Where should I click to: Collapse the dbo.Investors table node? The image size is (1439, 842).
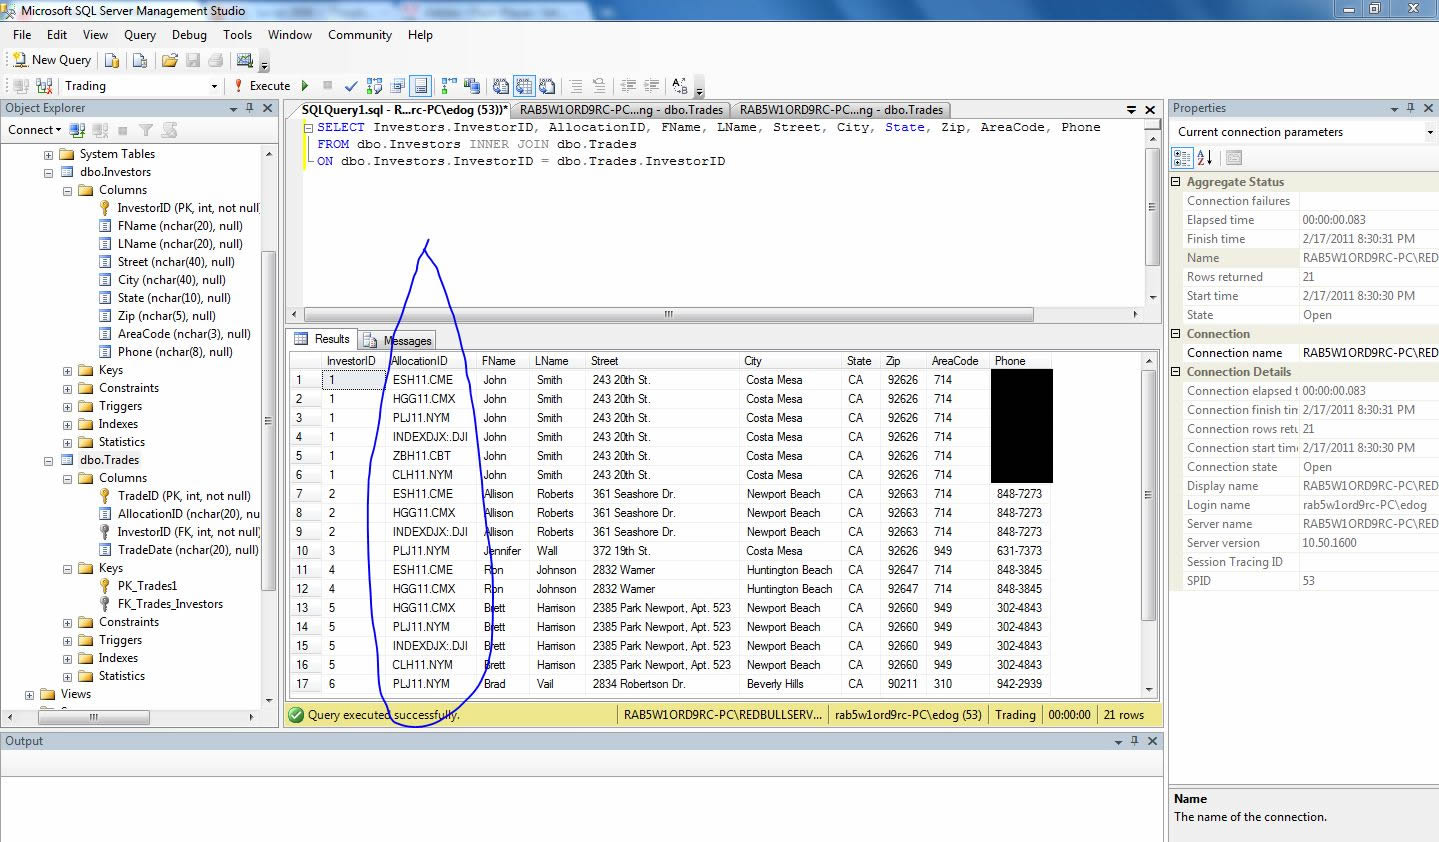(48, 173)
